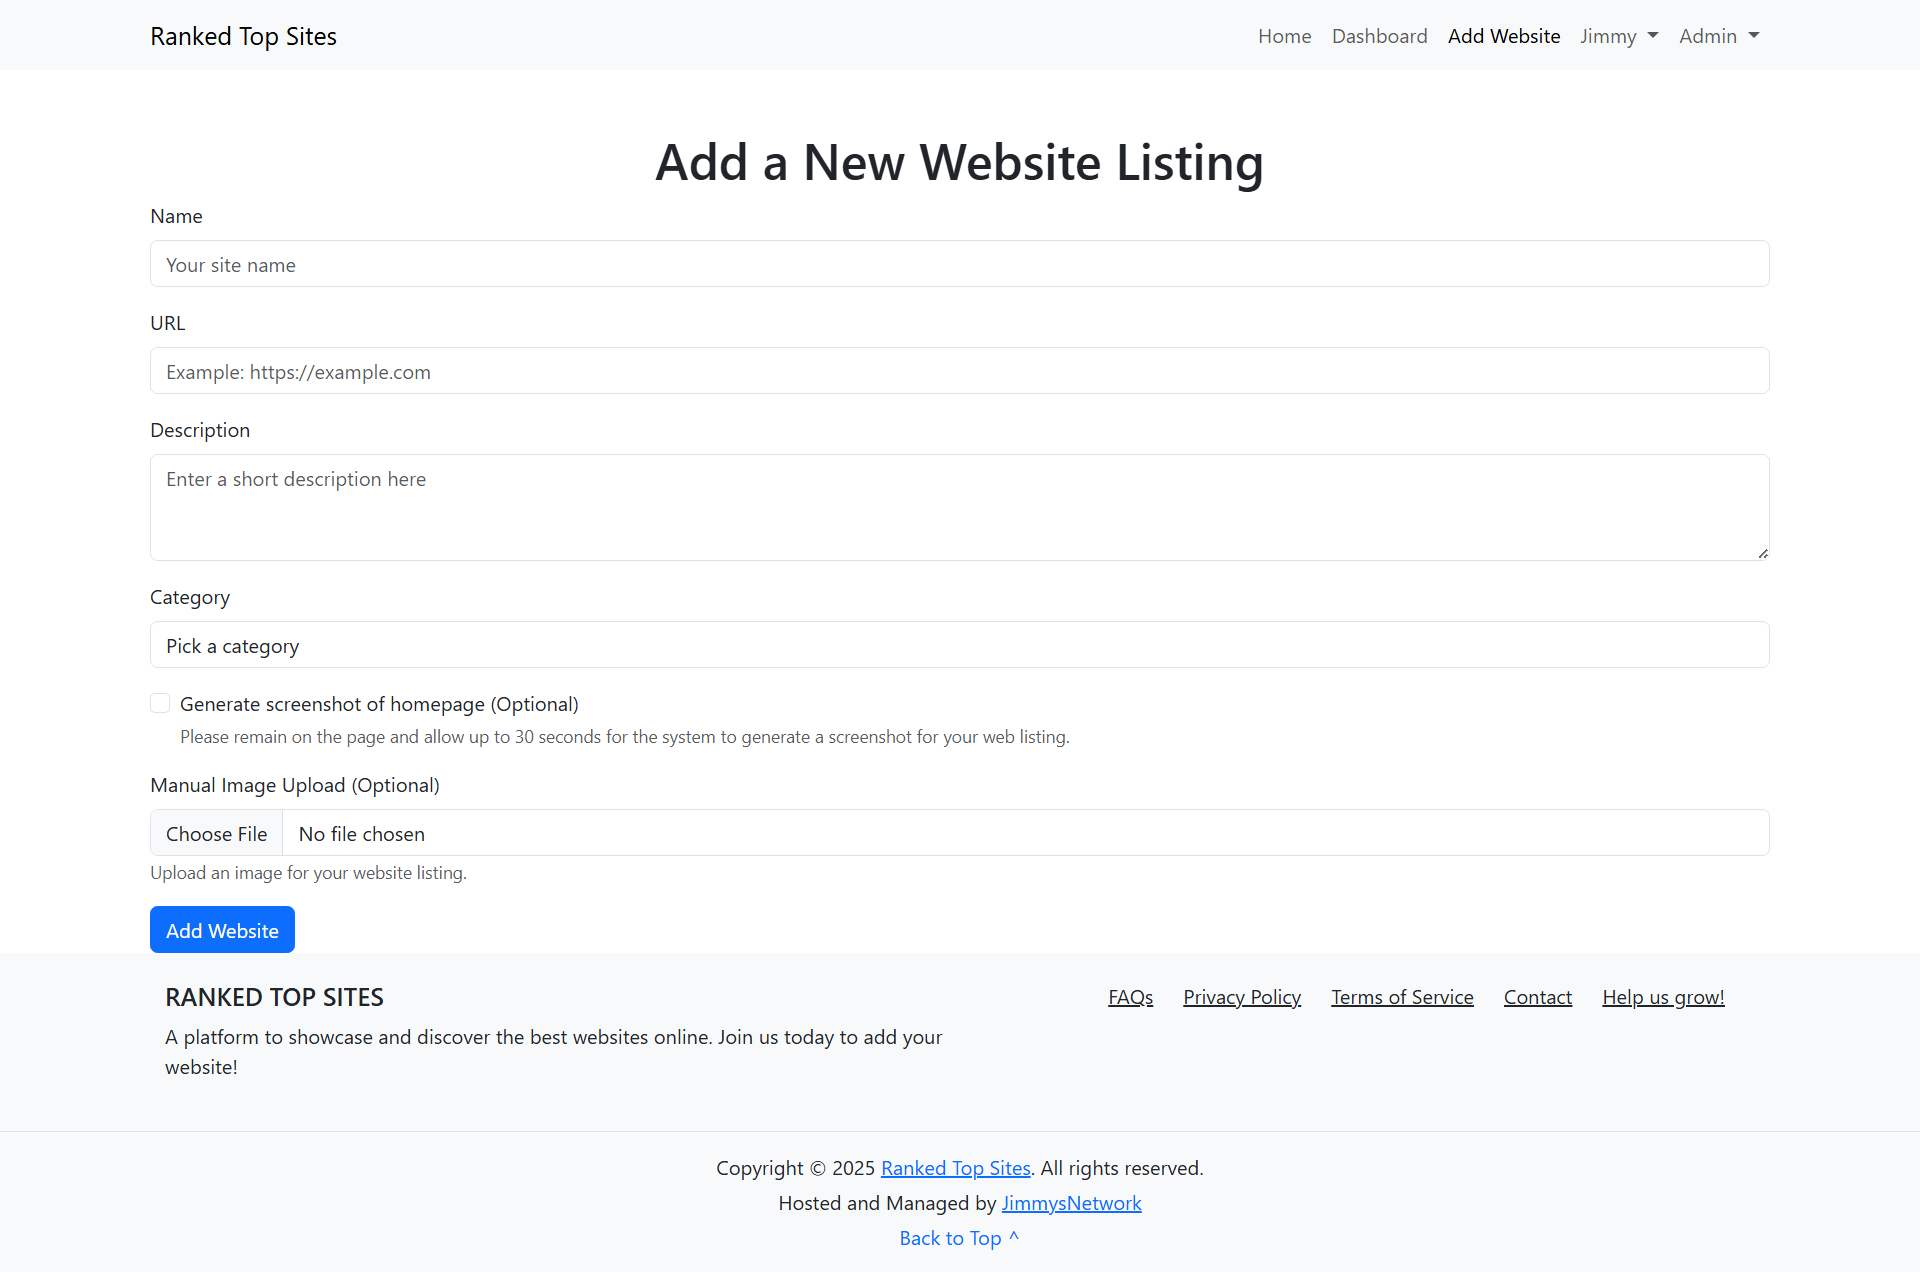Open the Terms of Service link
Image resolution: width=1920 pixels, height=1272 pixels.
tap(1402, 996)
